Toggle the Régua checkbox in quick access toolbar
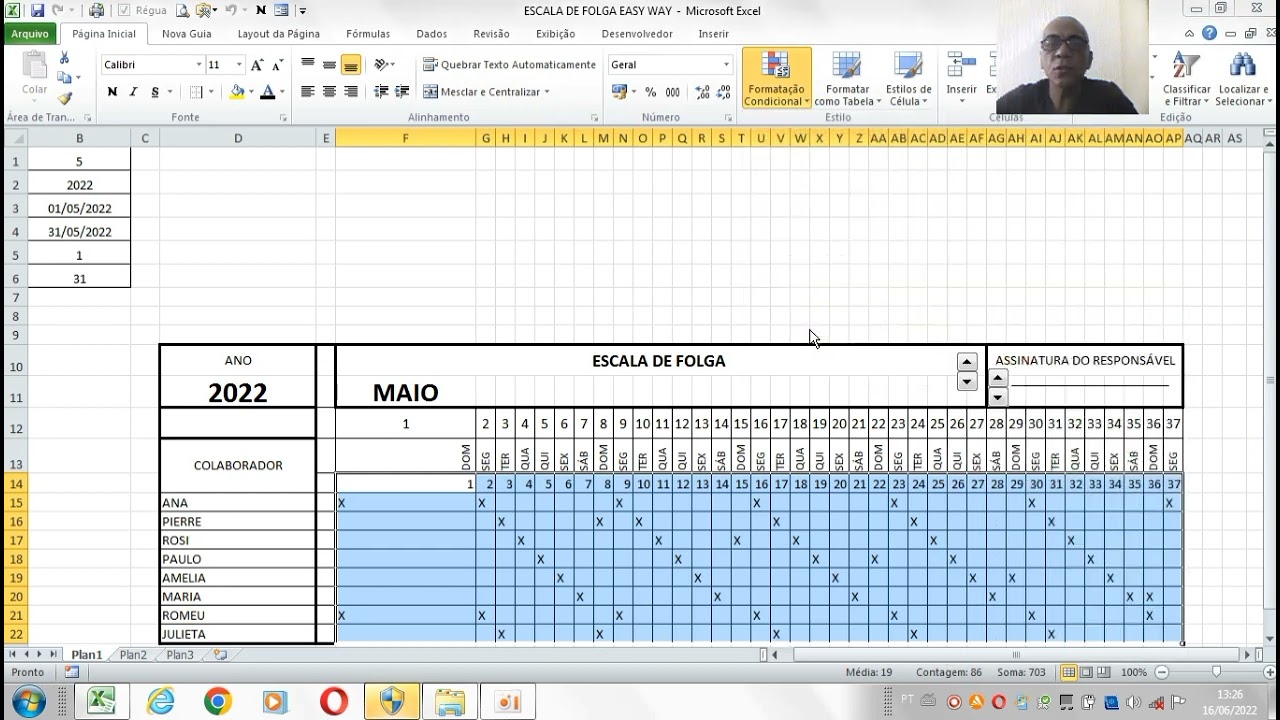The image size is (1280, 720). (x=124, y=11)
